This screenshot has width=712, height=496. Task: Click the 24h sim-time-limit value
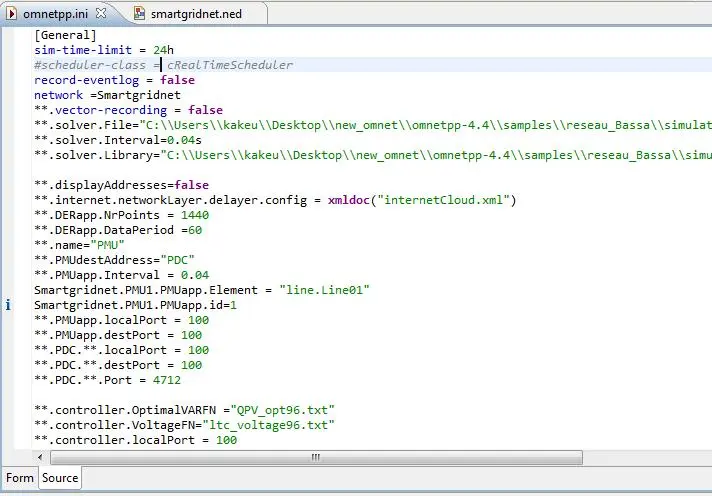(x=163, y=49)
